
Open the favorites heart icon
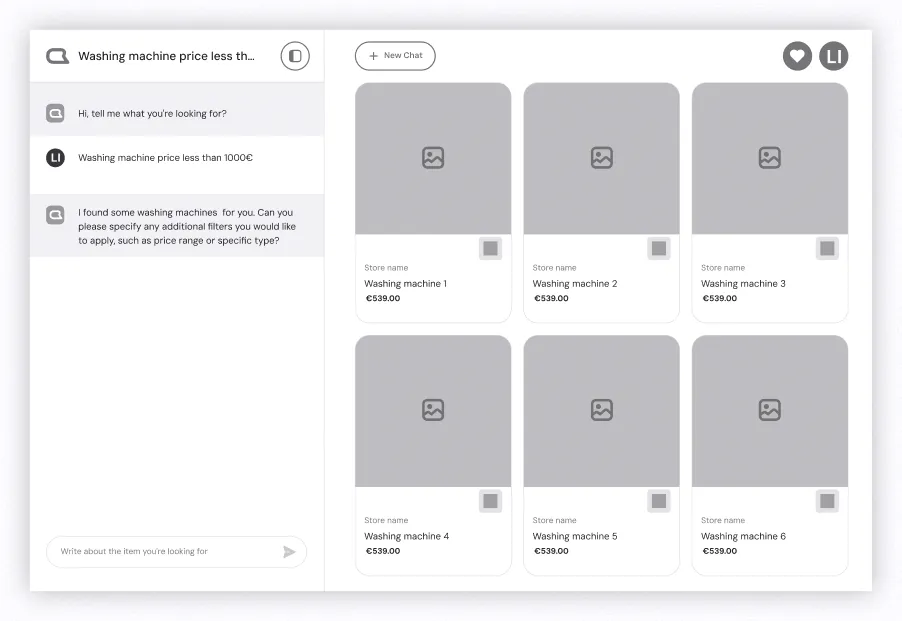(797, 56)
